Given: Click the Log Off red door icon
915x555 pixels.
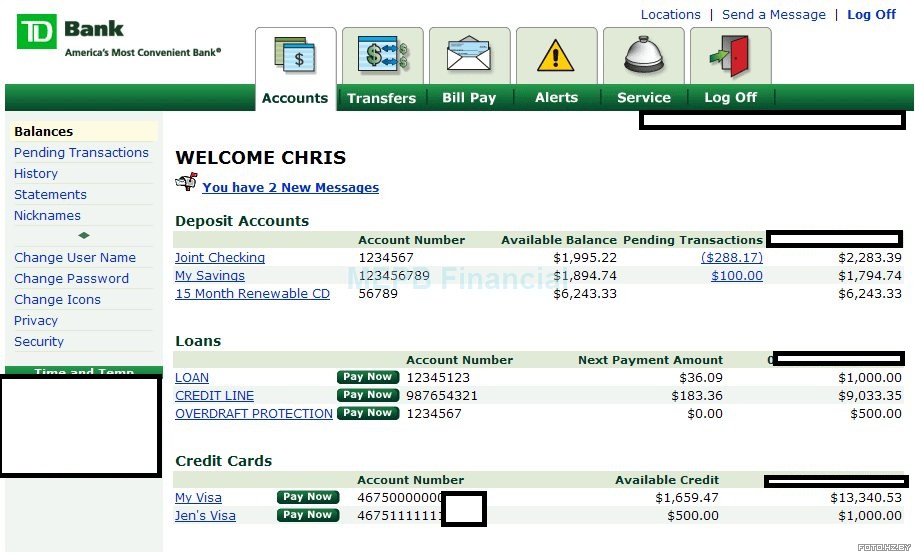Looking at the screenshot, I should 729,56.
